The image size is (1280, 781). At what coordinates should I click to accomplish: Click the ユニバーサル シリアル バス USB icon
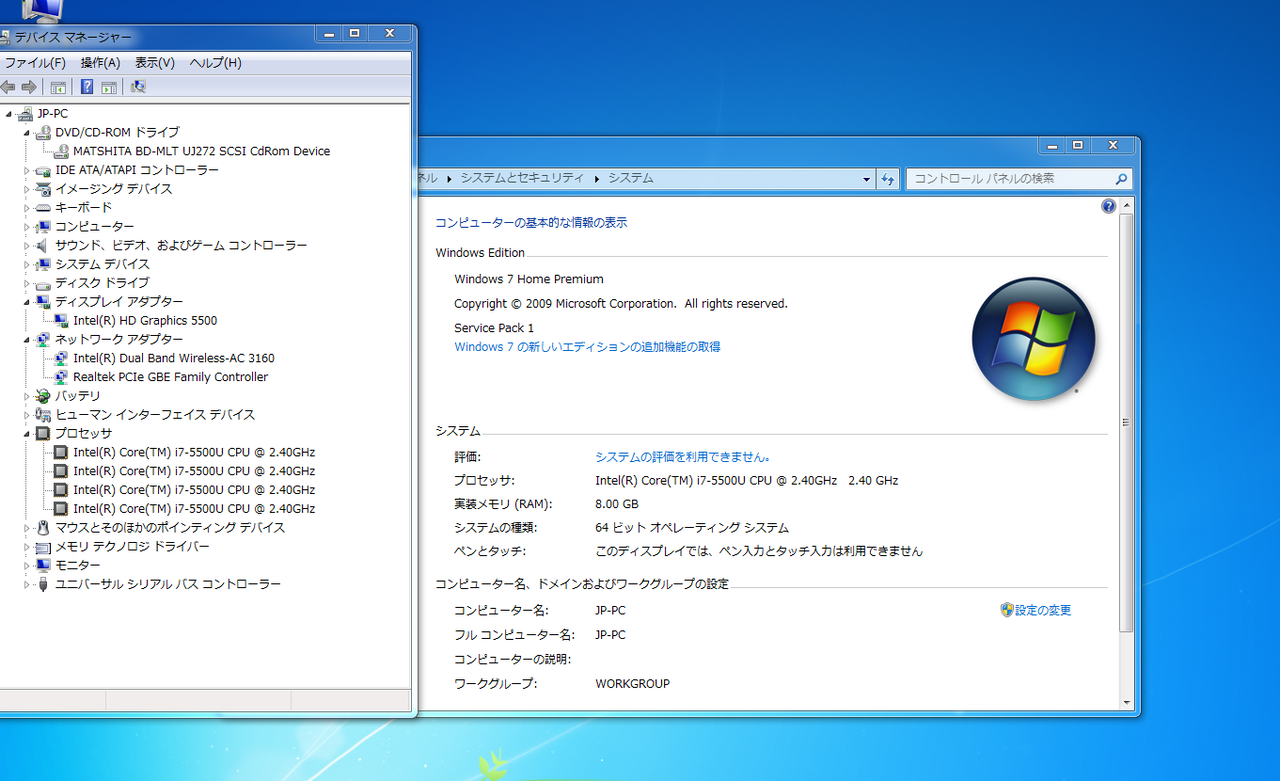(x=43, y=584)
